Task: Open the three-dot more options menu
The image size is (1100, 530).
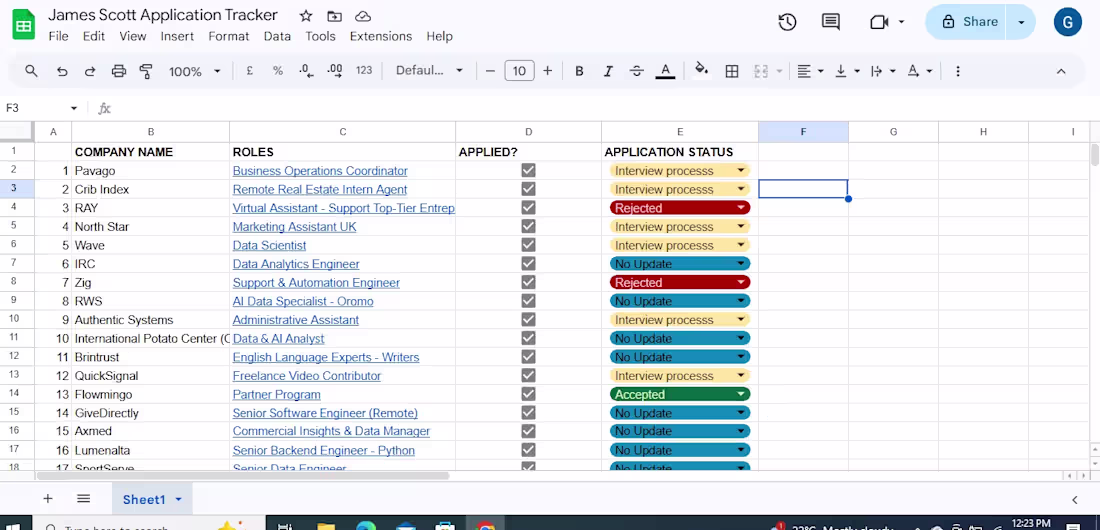Action: (x=958, y=71)
